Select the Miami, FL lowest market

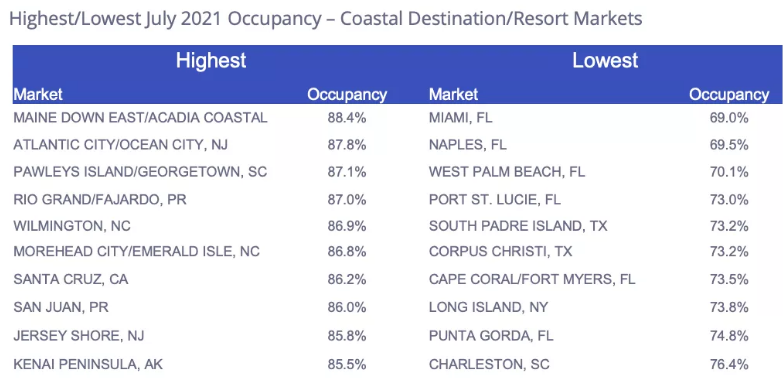pos(461,118)
